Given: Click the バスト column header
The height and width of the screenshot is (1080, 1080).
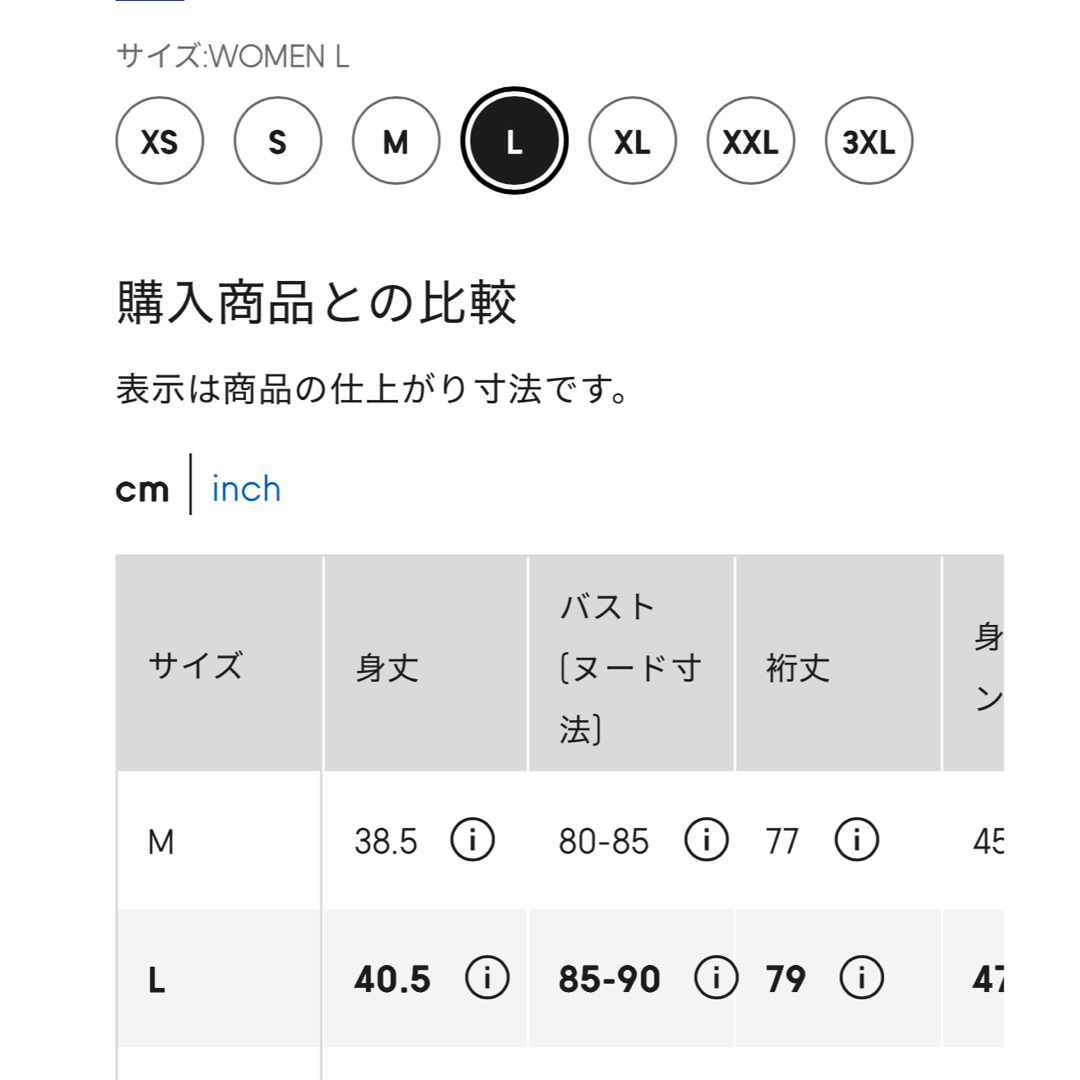Looking at the screenshot, I should [631, 664].
